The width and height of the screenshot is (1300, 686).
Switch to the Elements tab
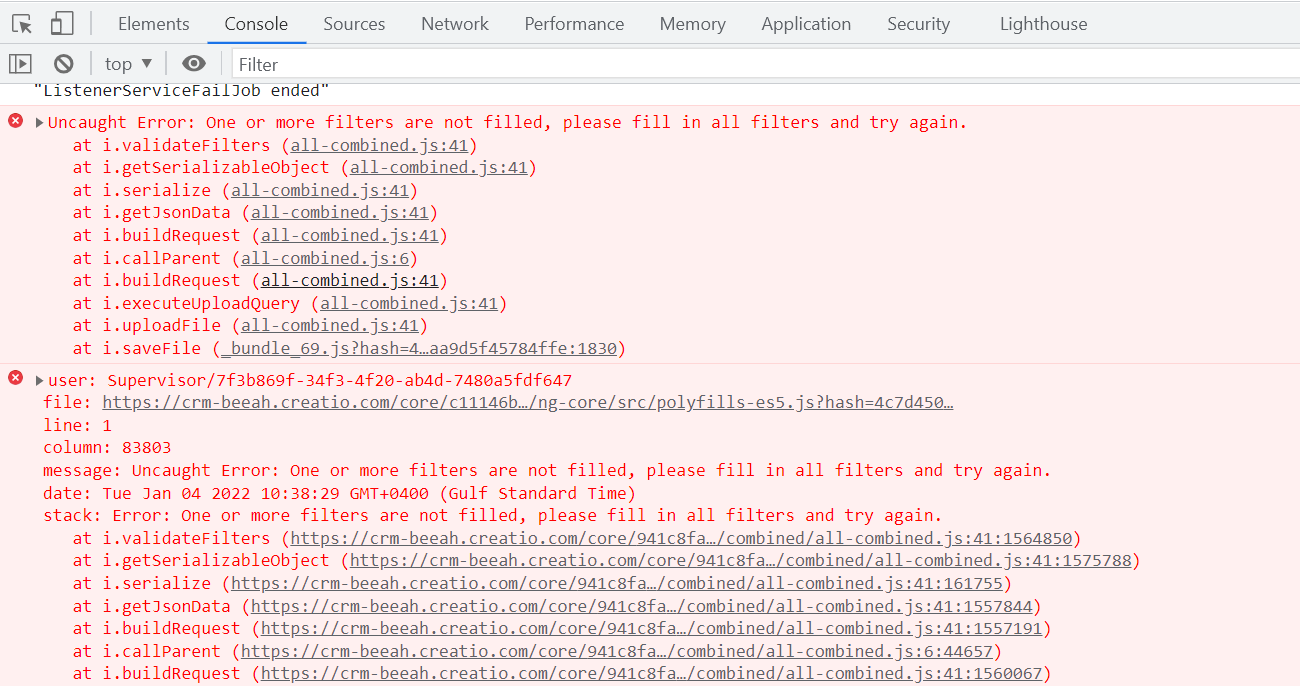pos(153,23)
